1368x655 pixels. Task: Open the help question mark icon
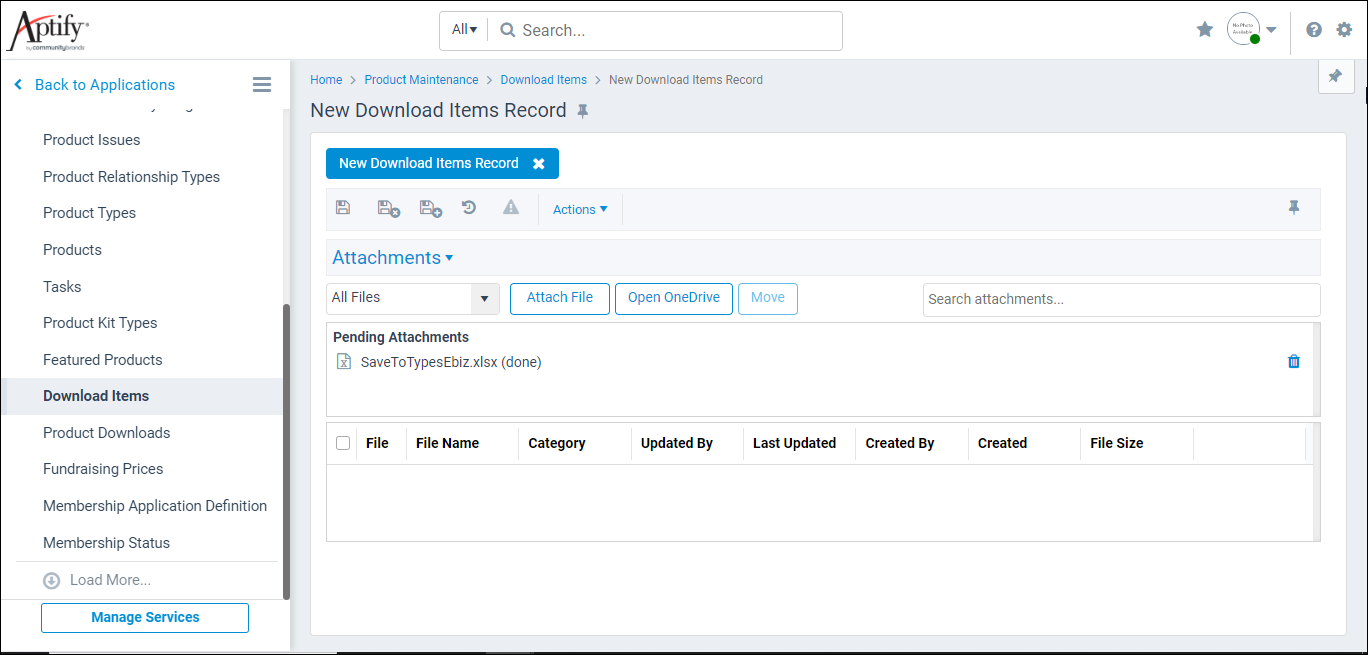pyautogui.click(x=1313, y=30)
